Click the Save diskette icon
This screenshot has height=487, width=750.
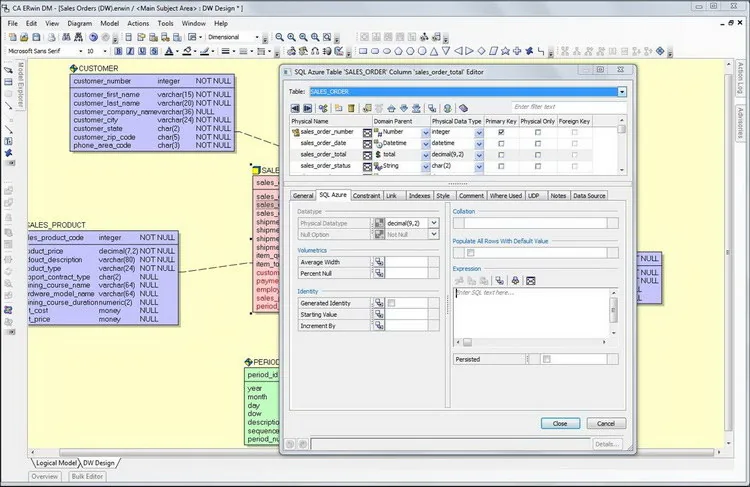pos(36,37)
